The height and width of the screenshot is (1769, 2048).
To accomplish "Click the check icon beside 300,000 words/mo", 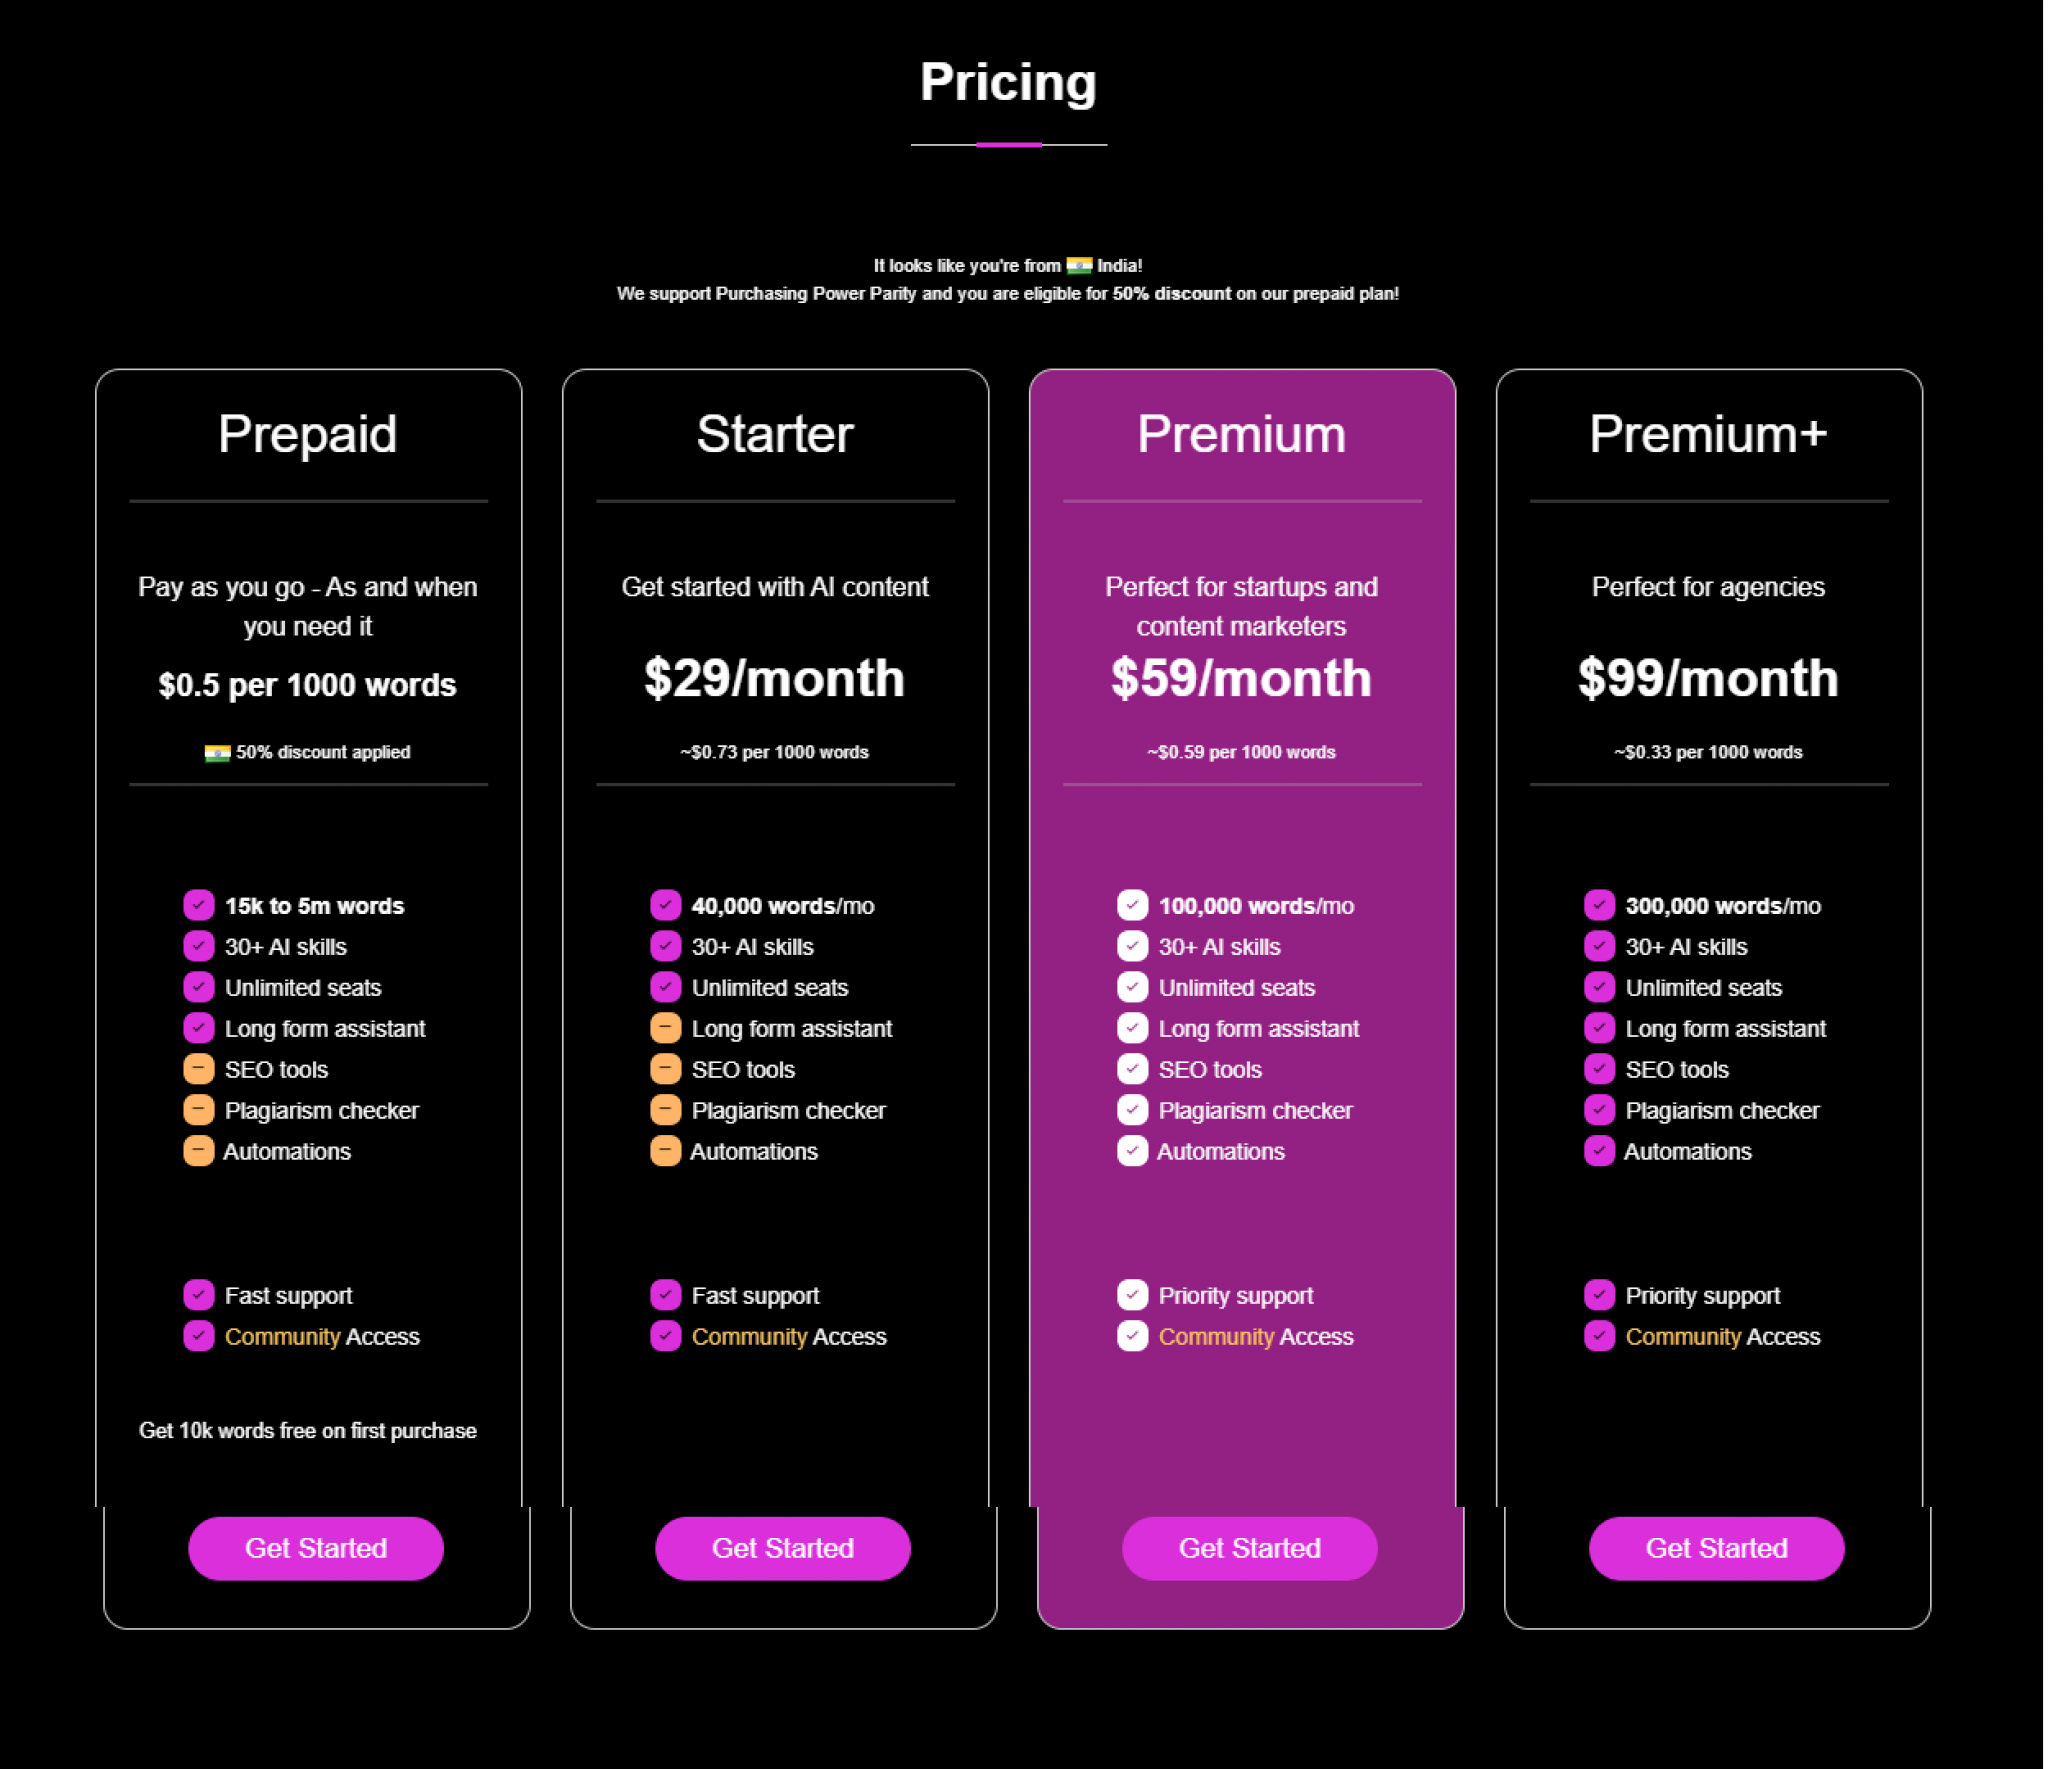I will tap(1599, 905).
